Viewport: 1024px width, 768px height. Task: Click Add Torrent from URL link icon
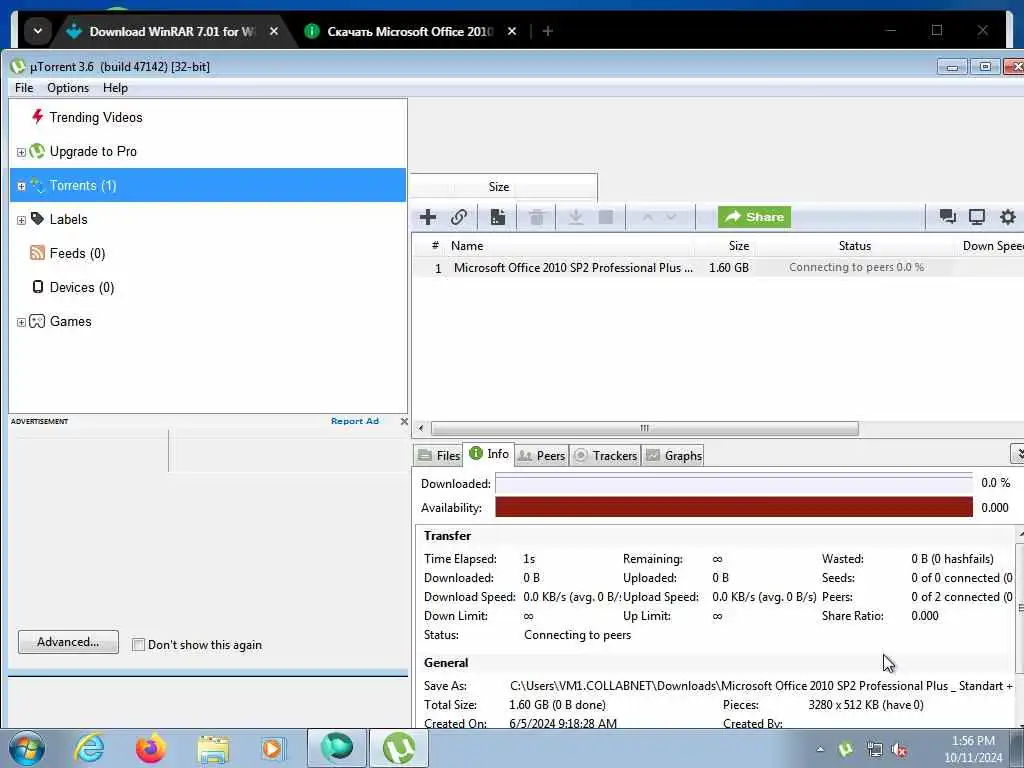pyautogui.click(x=459, y=217)
